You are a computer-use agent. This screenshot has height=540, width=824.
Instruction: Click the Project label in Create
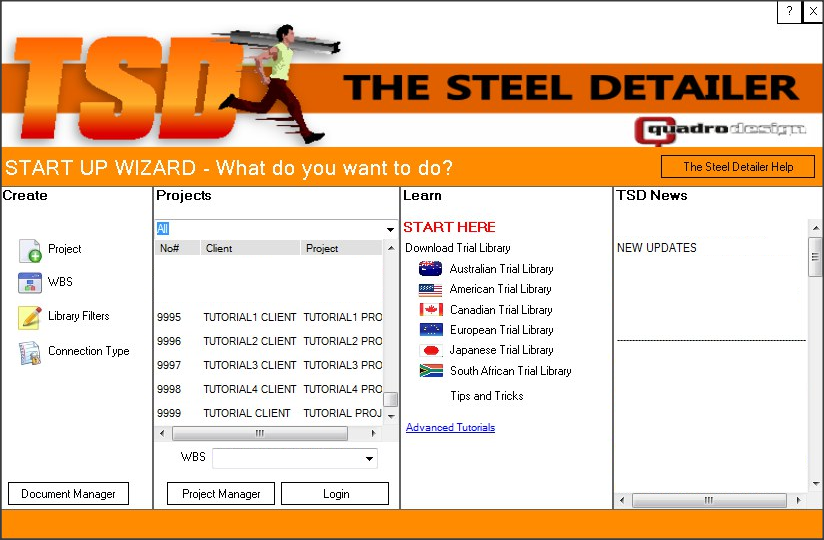(65, 249)
